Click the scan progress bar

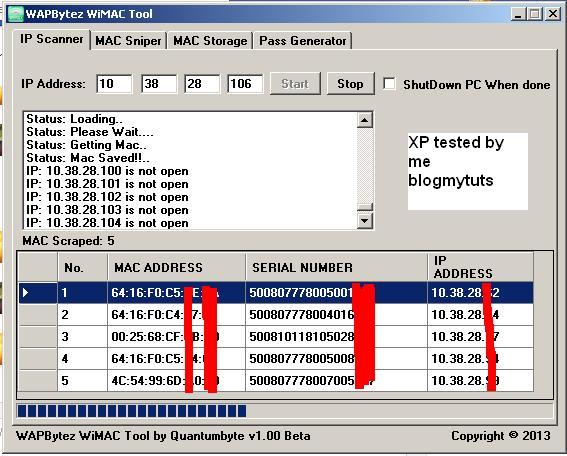285,411
